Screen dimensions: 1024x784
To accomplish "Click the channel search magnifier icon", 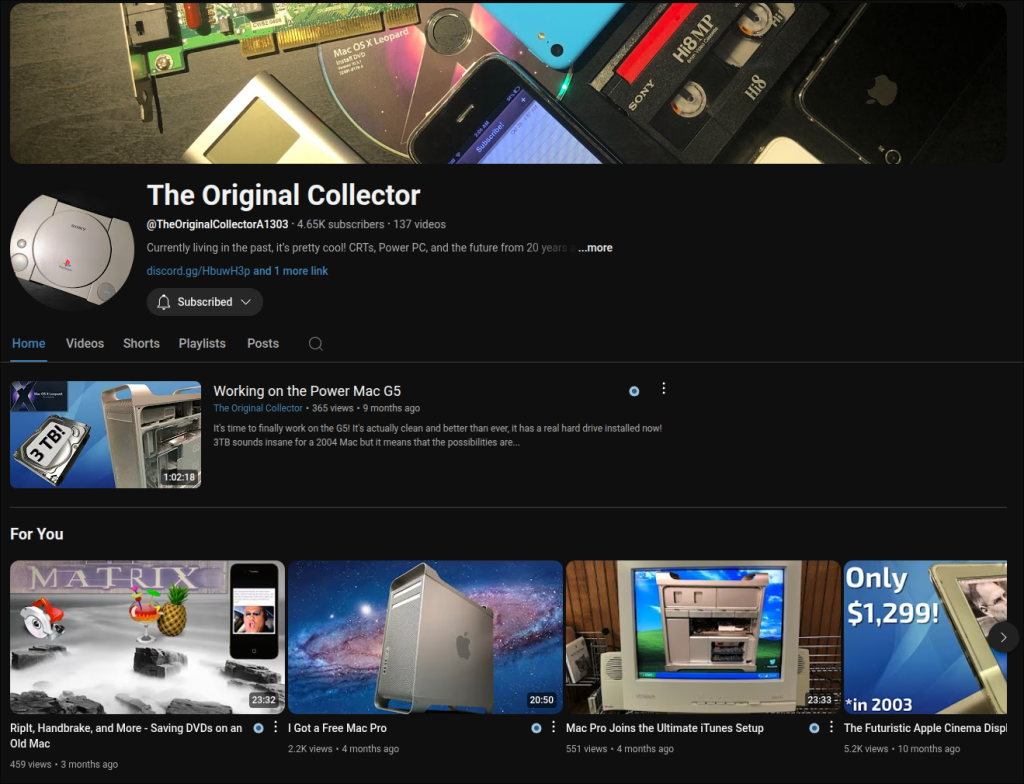I will pos(315,343).
